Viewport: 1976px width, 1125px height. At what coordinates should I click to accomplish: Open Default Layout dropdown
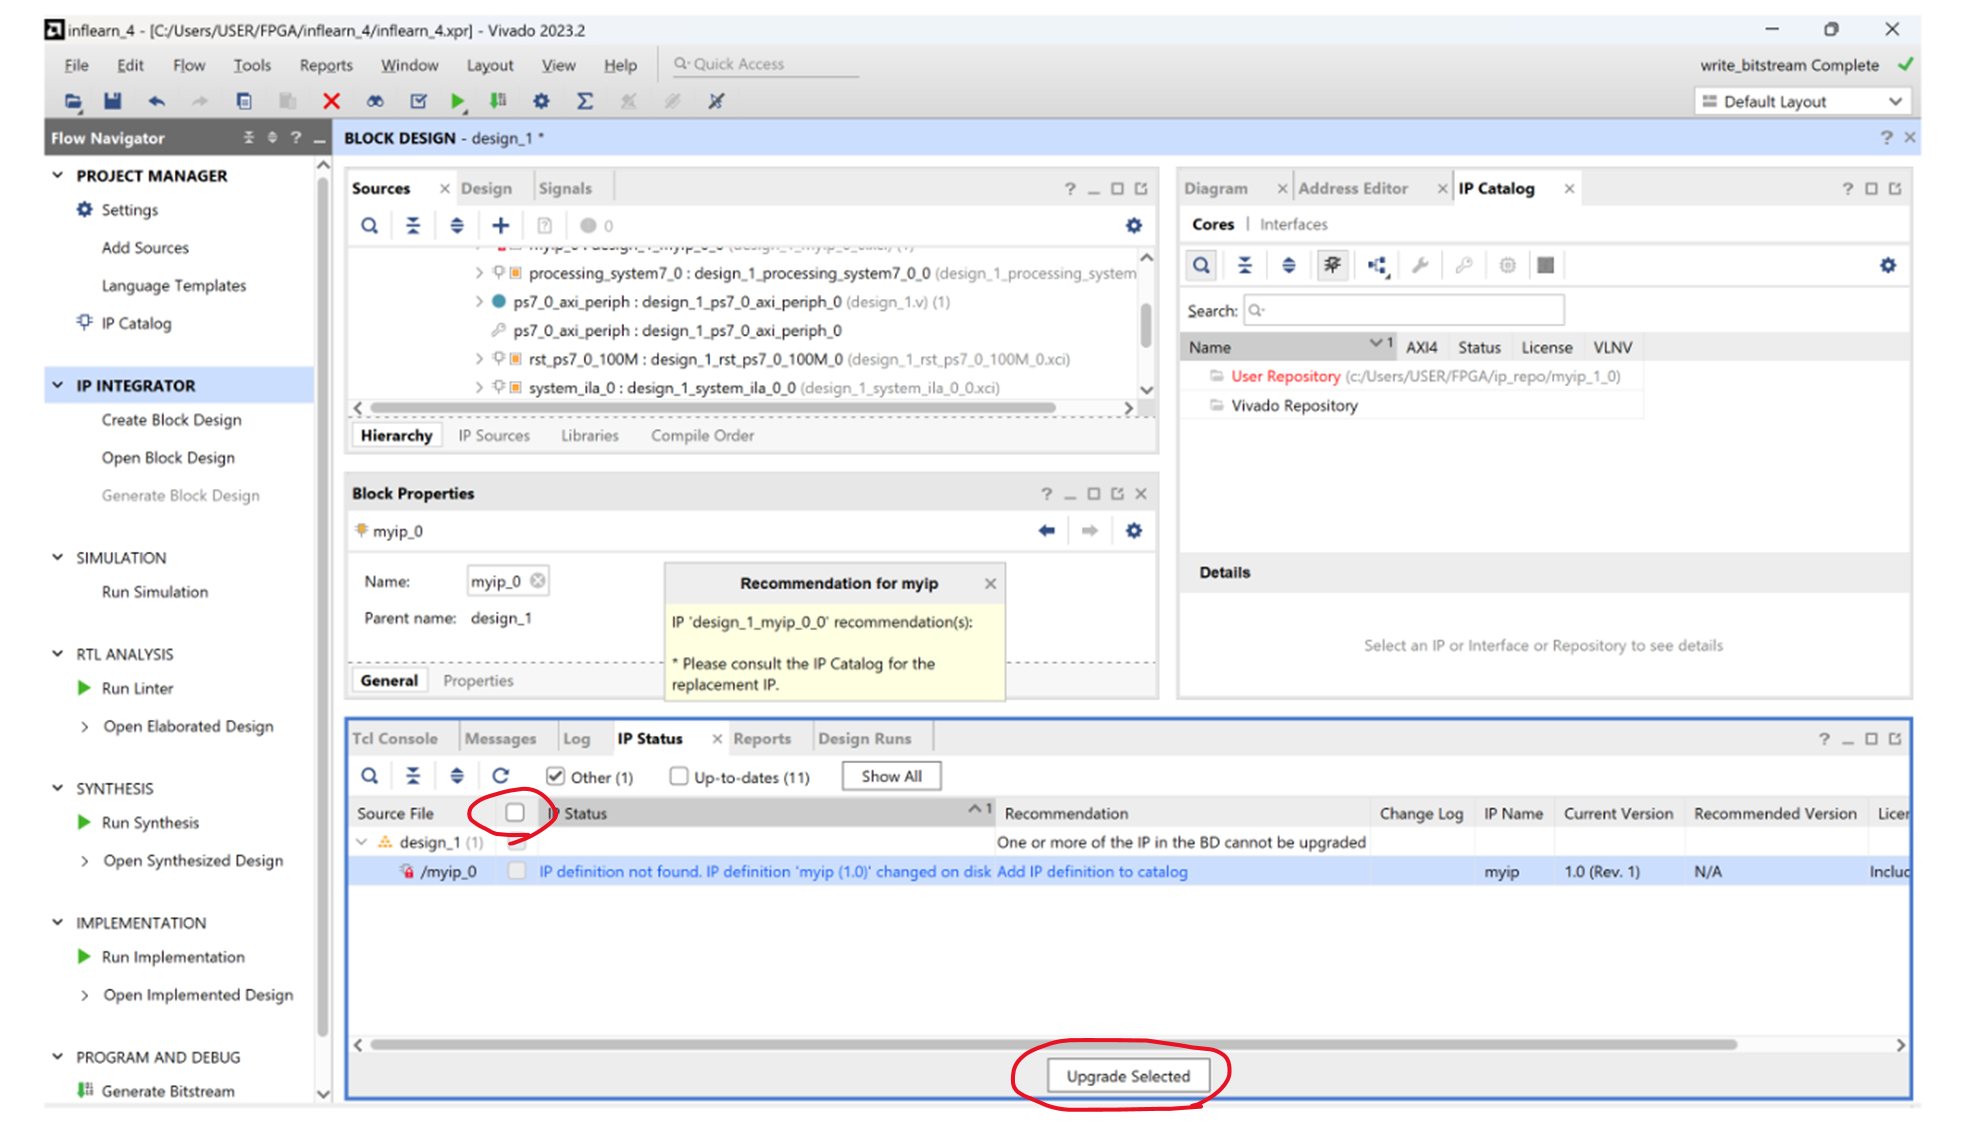coord(1802,101)
